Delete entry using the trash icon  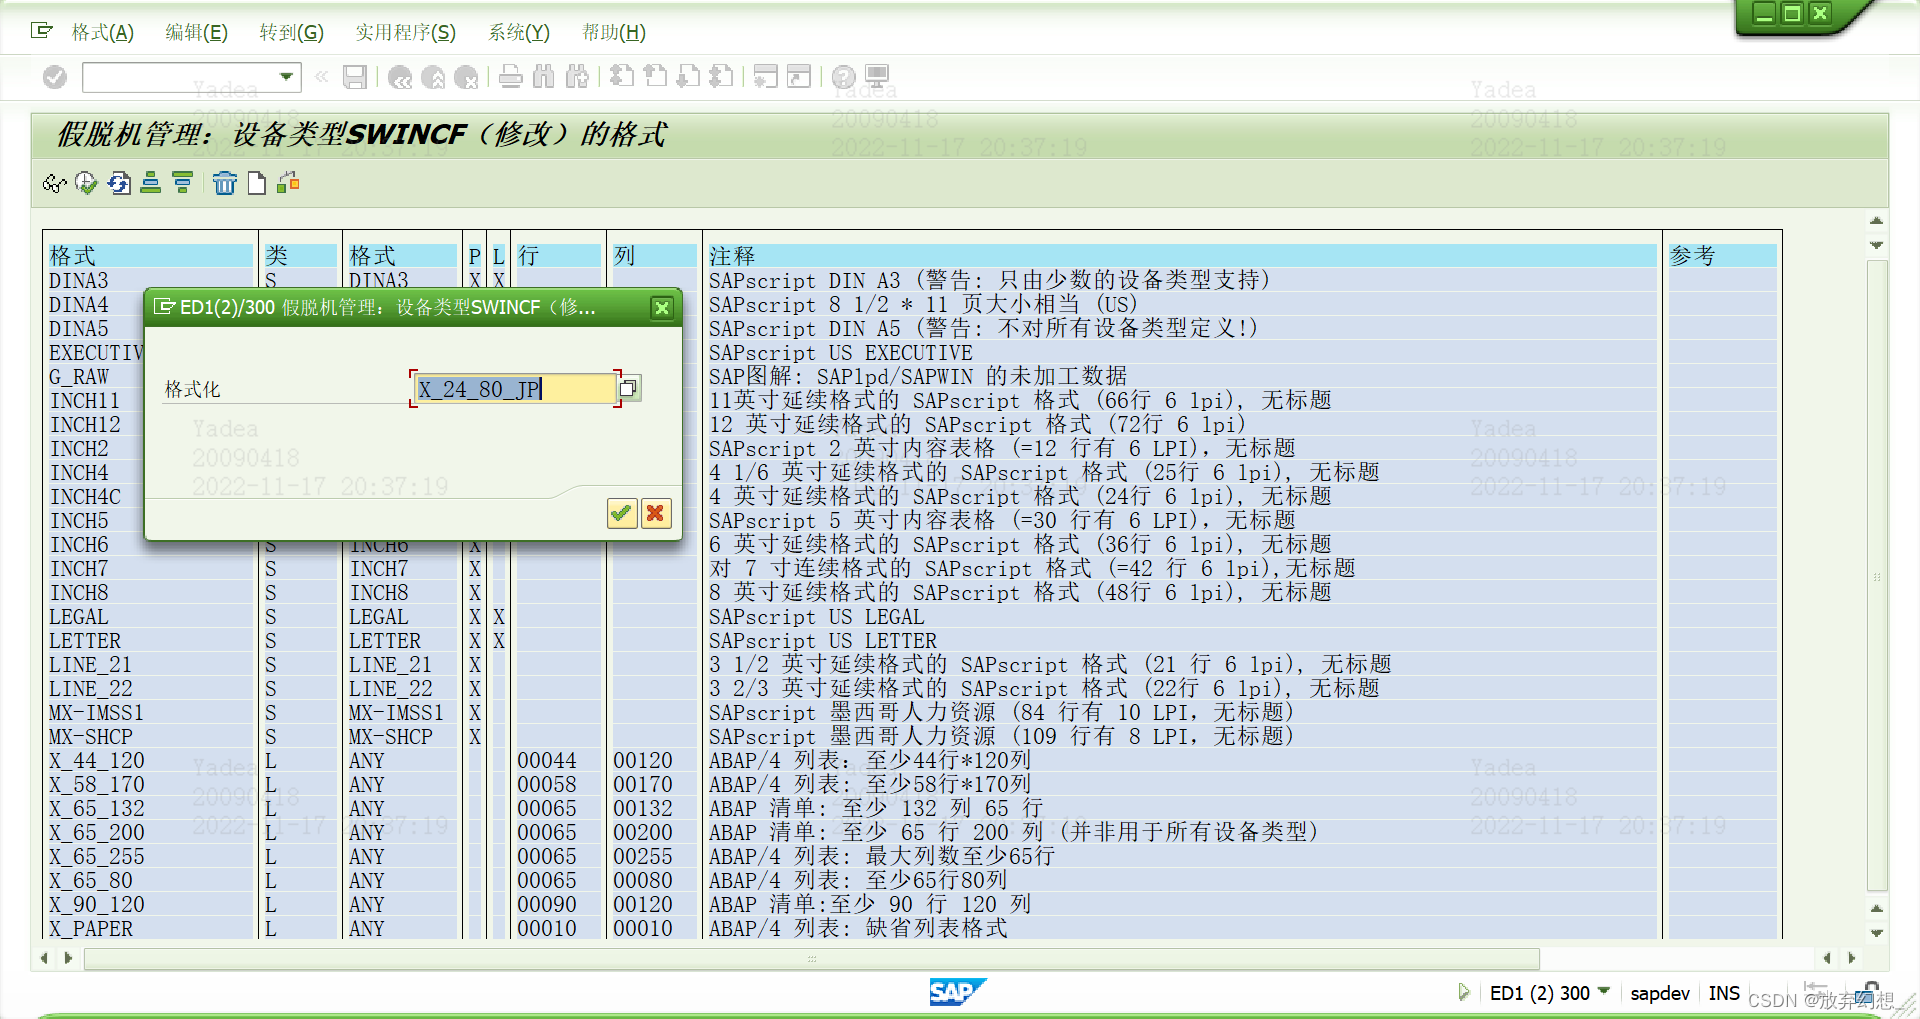(225, 183)
